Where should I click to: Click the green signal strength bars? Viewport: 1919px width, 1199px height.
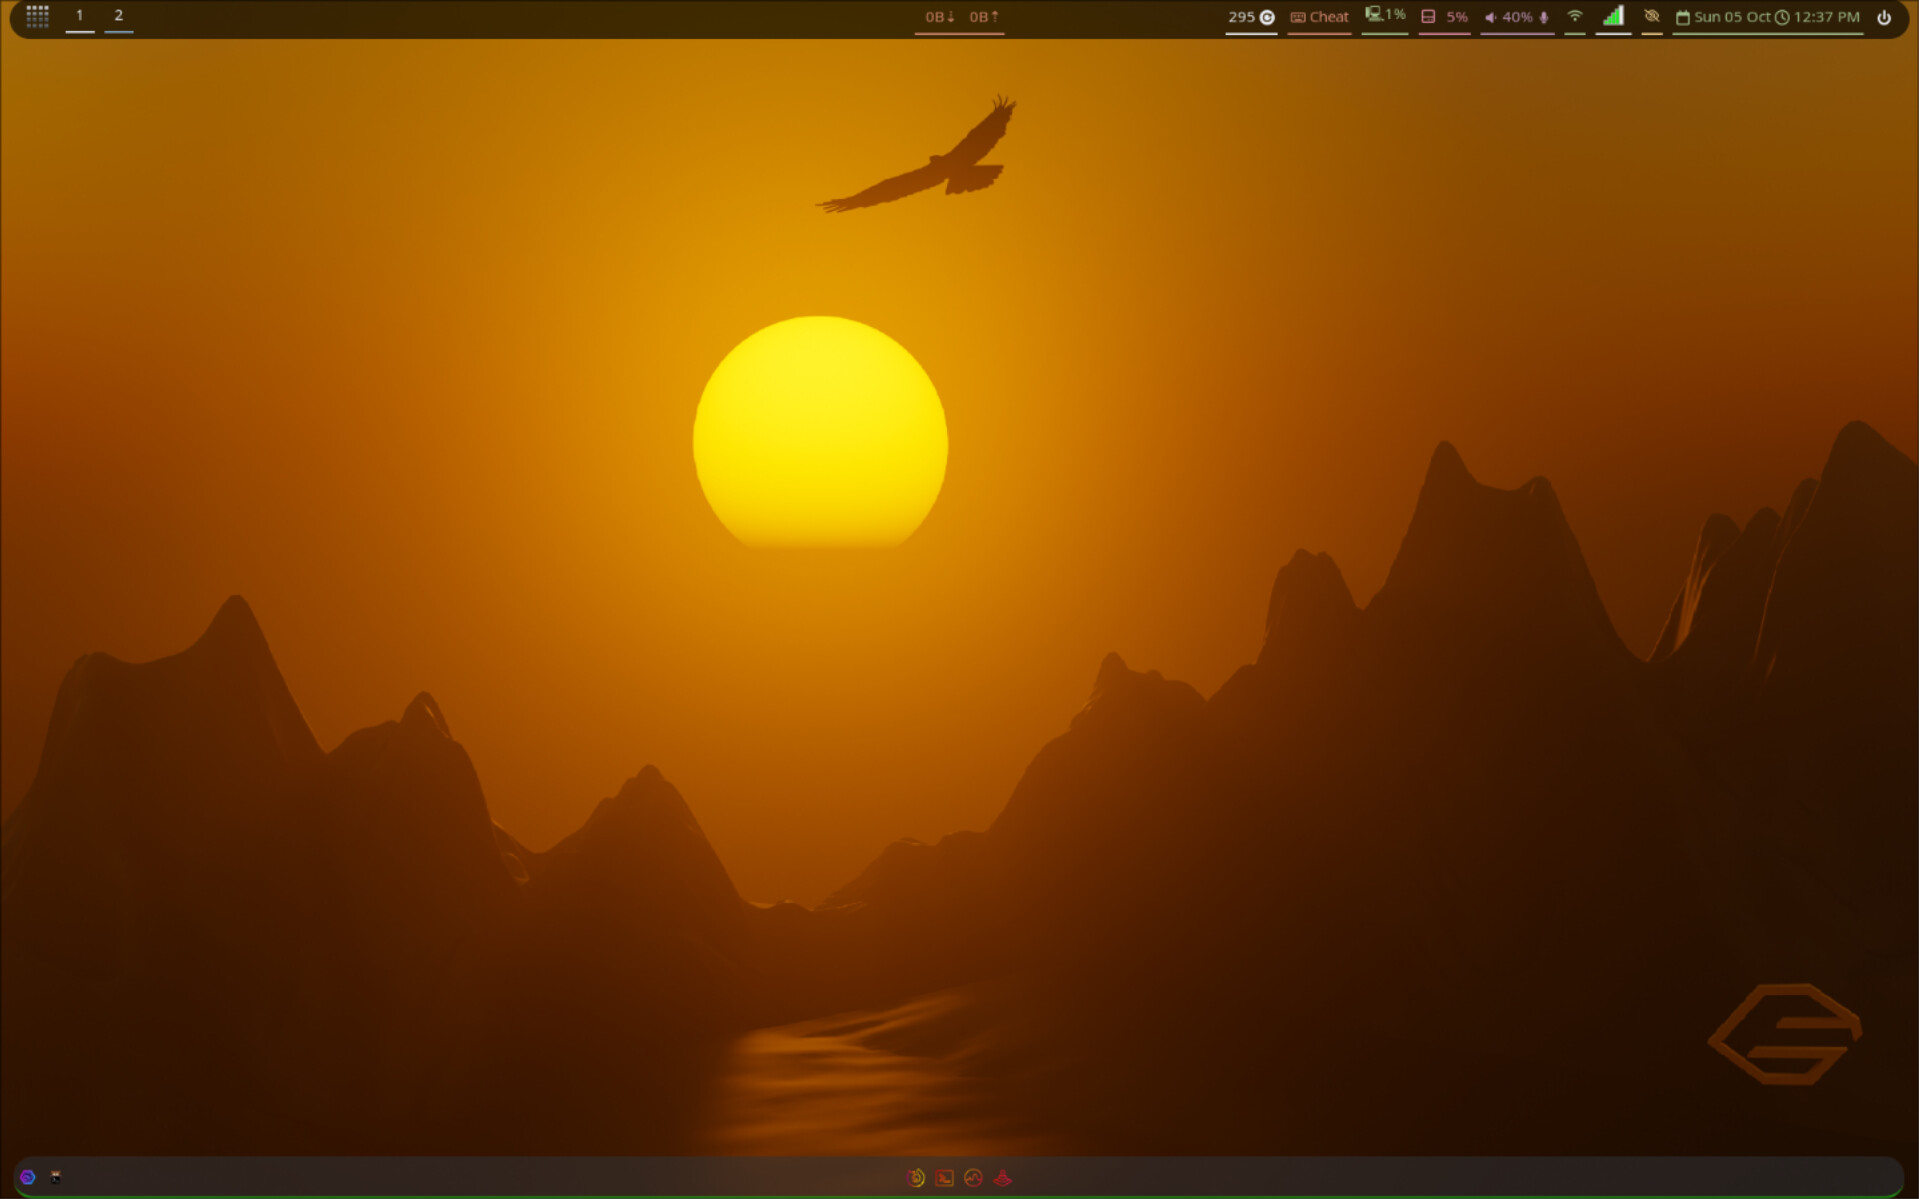tap(1612, 16)
